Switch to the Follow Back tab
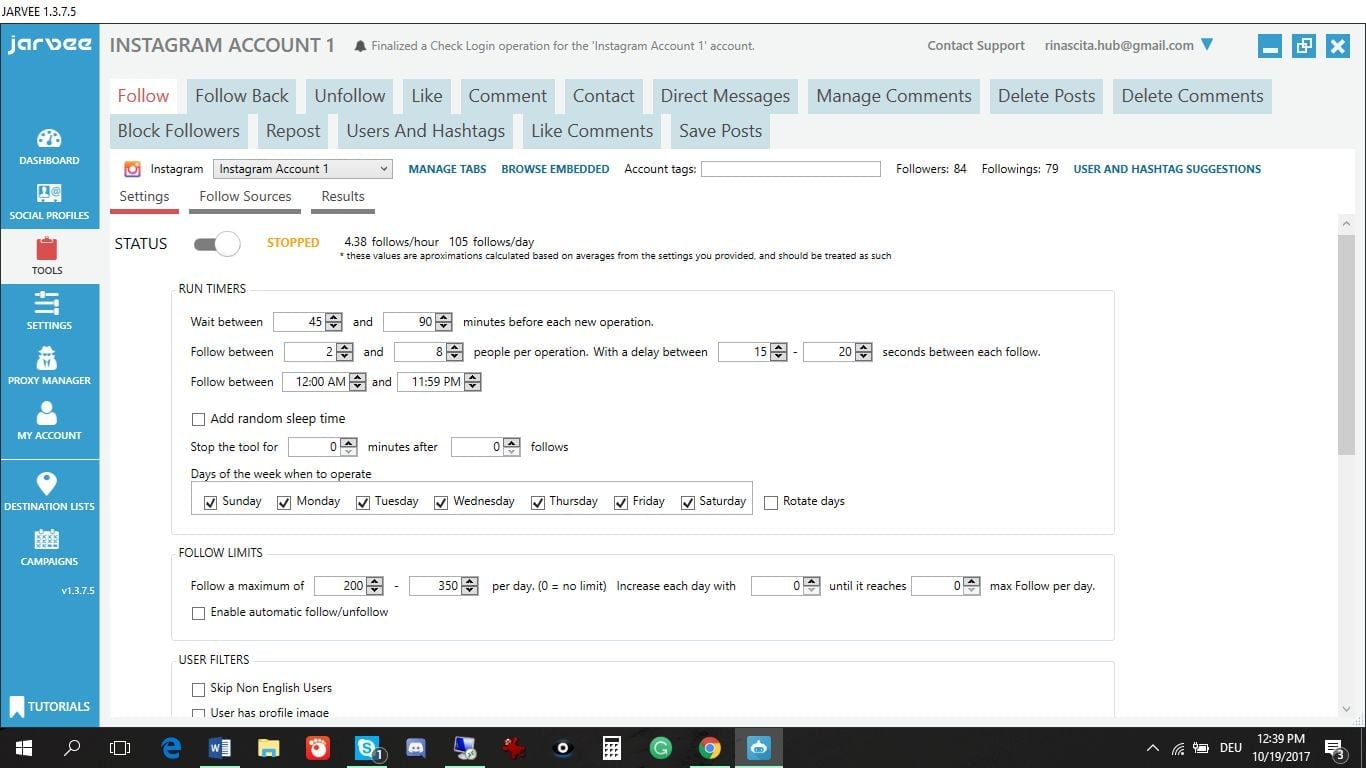Image resolution: width=1366 pixels, height=768 pixels. (242, 96)
